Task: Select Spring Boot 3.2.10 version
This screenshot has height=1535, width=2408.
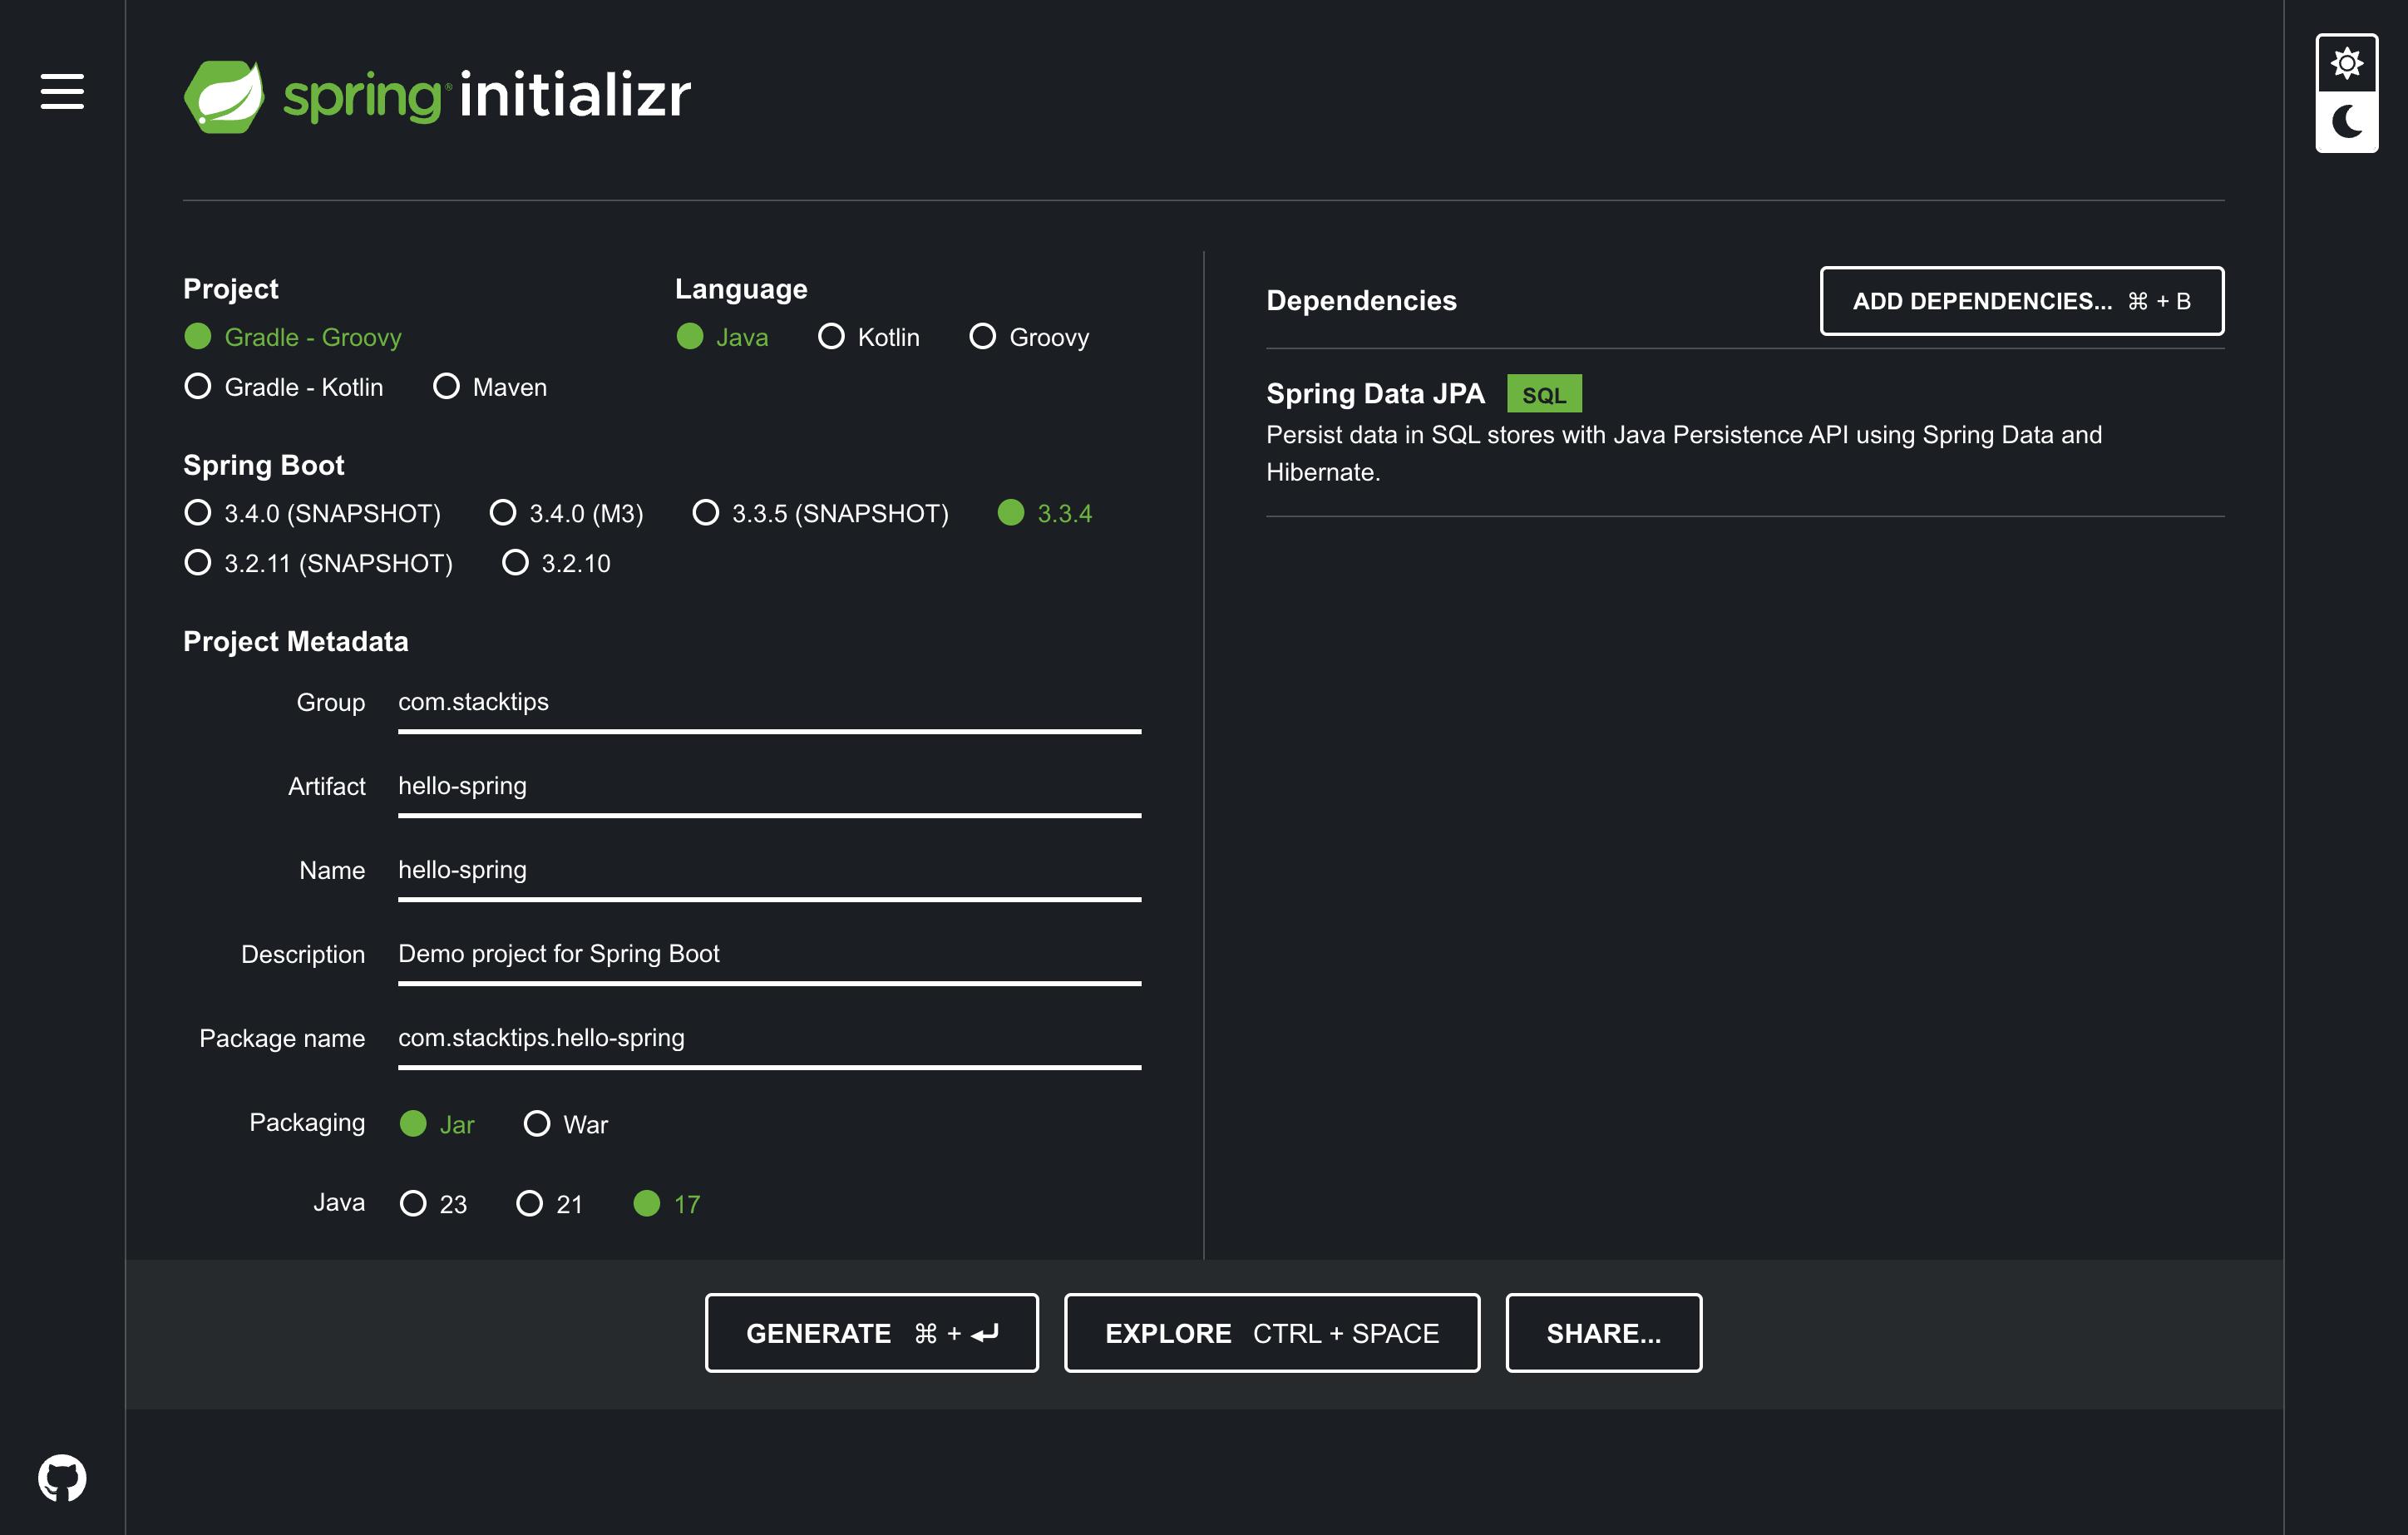Action: pos(556,563)
